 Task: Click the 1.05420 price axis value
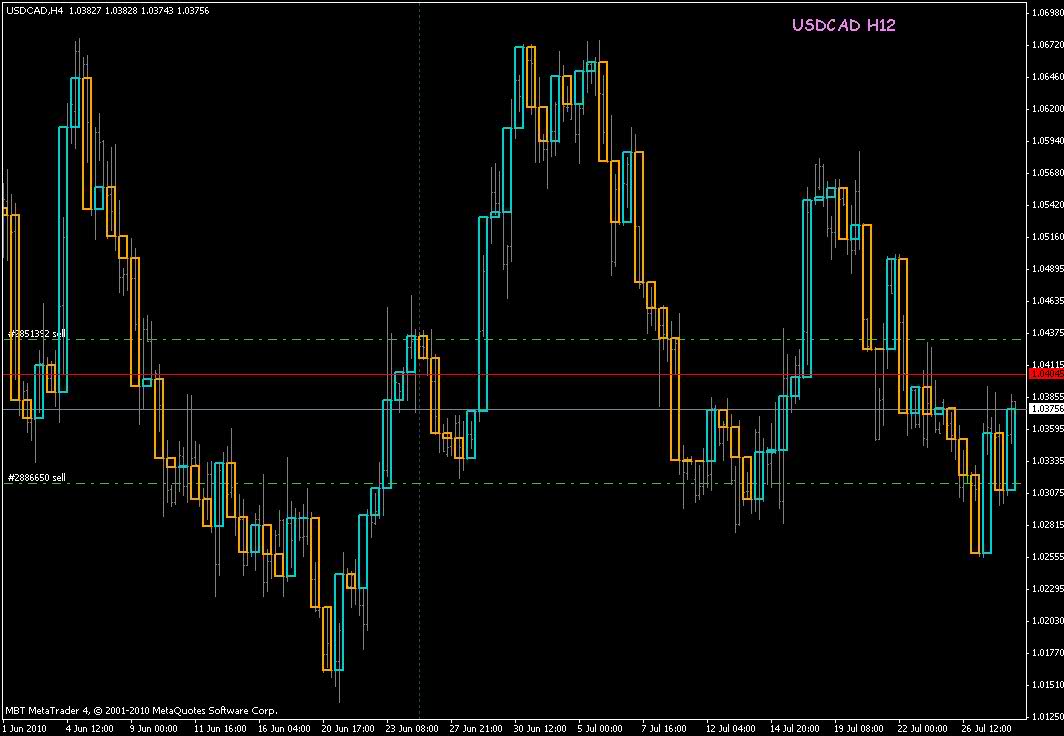tap(1047, 204)
